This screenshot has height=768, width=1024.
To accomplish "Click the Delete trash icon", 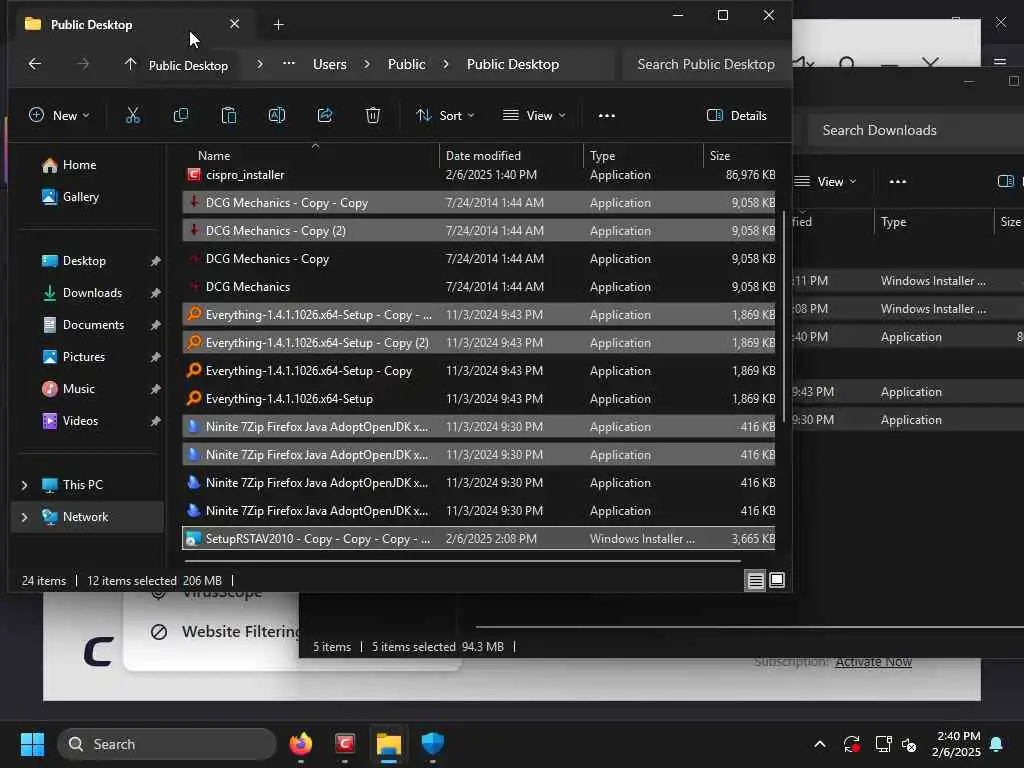I will [372, 116].
